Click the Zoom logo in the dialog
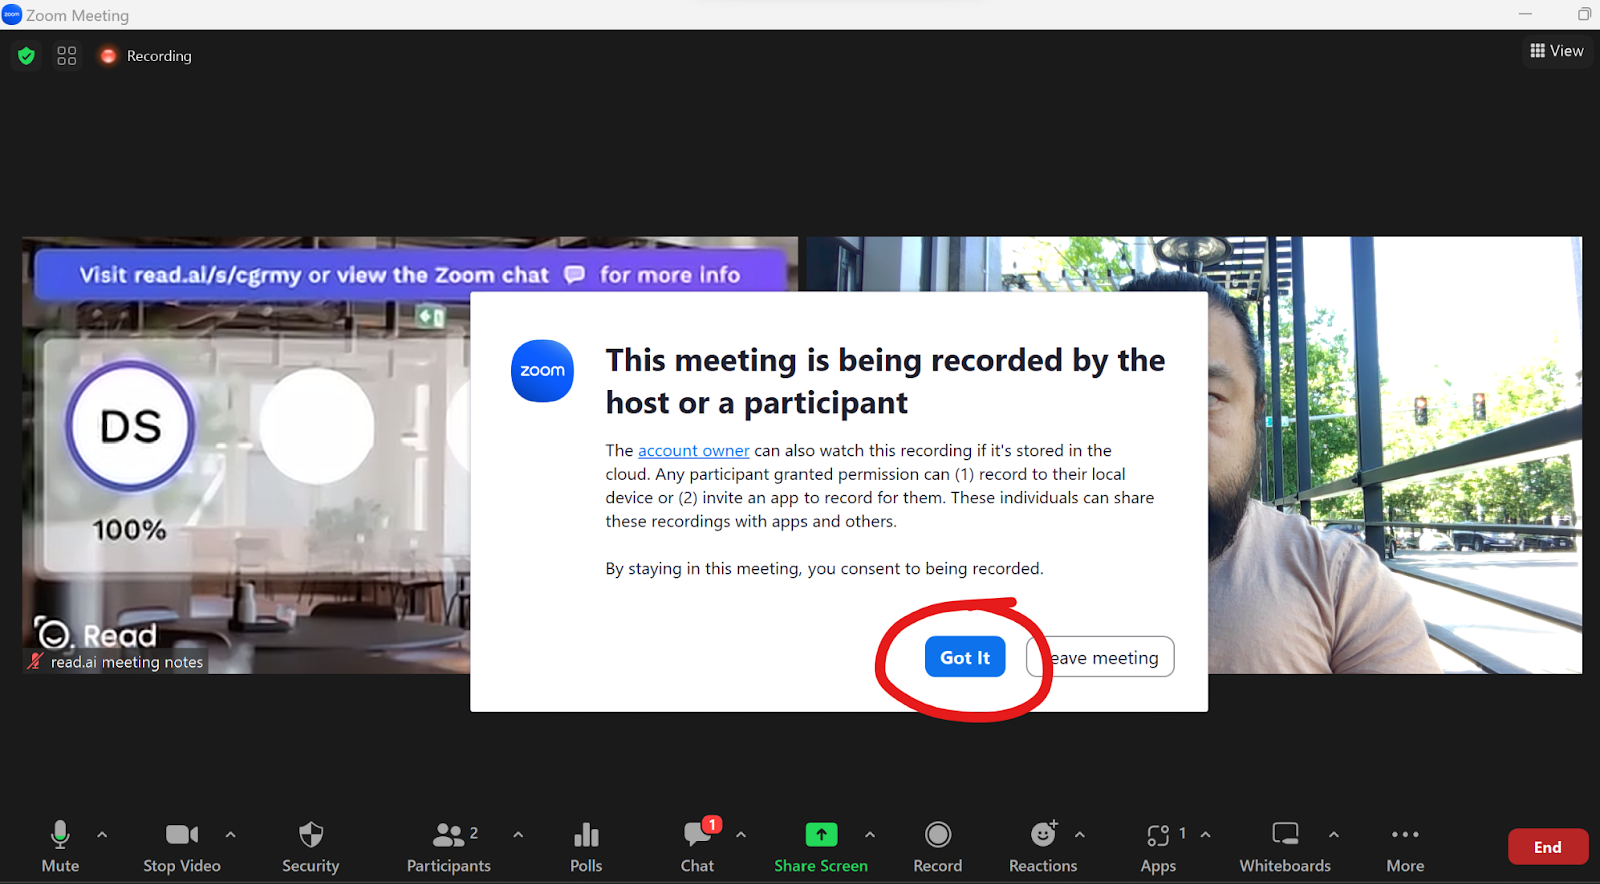 click(542, 371)
